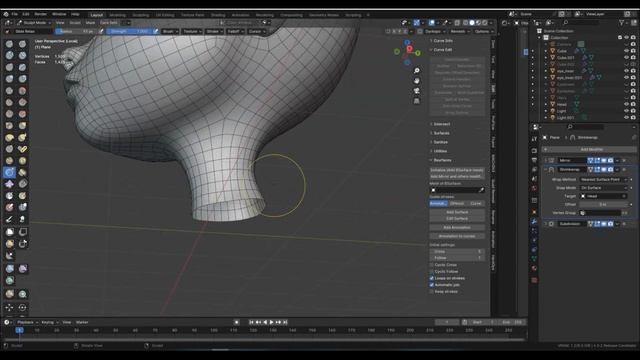The height and width of the screenshot is (360, 640).
Task: Hide the Cube object in the outliner
Action: [626, 51]
